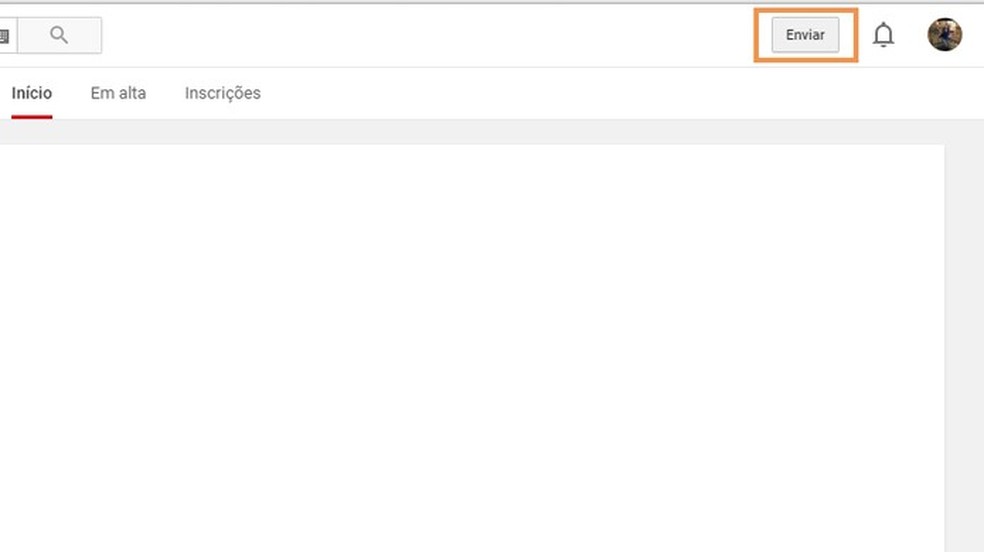Toggle the on-screen keyboard input icon

[5, 36]
